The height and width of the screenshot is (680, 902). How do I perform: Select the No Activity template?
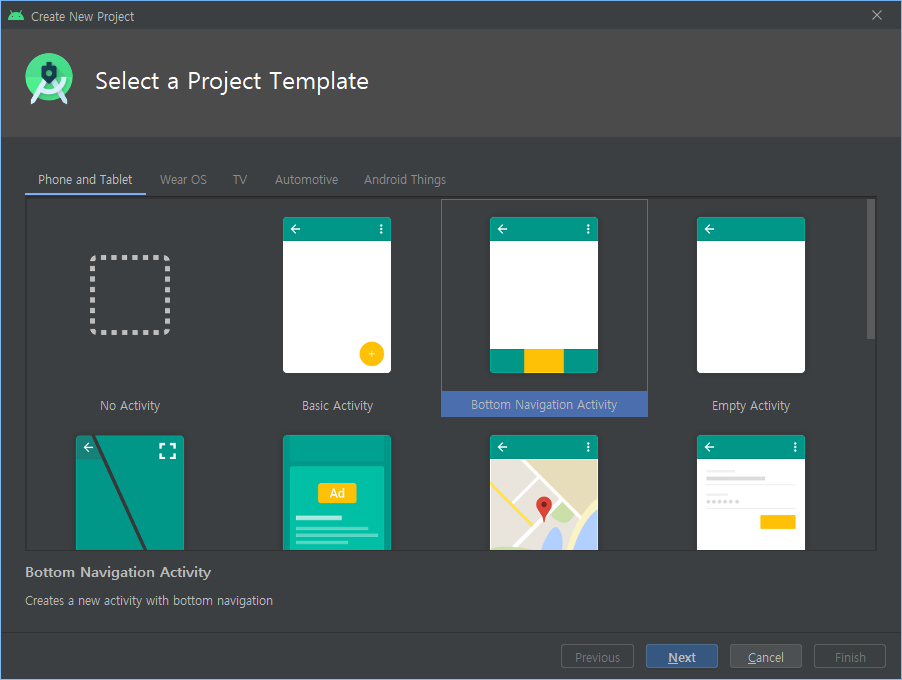pos(130,308)
